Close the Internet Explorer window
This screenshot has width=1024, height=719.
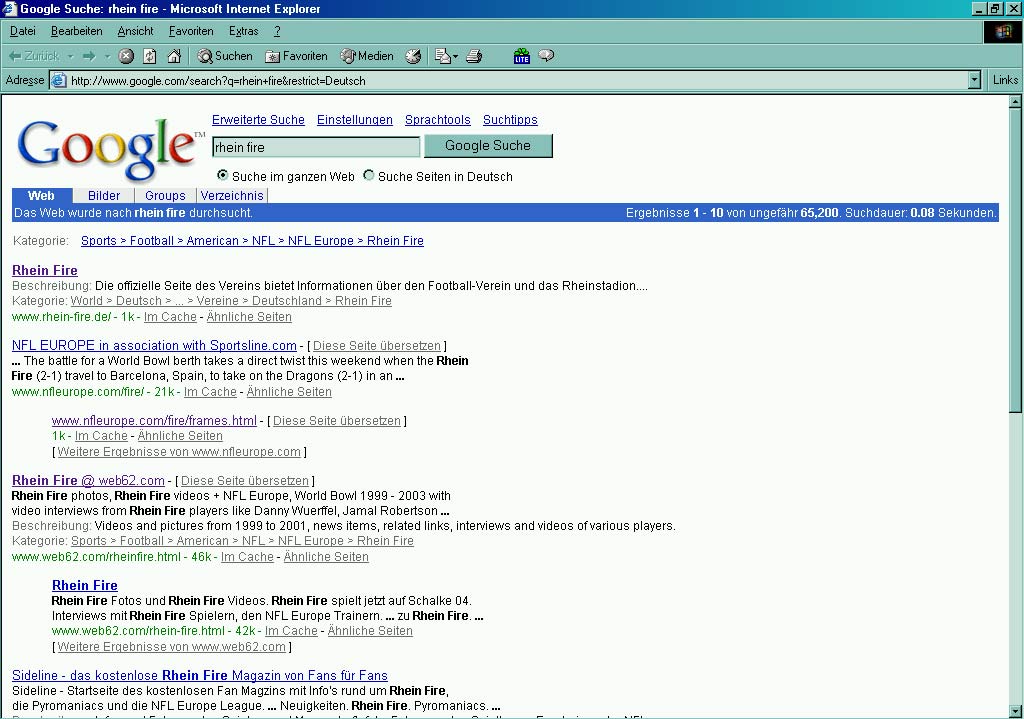pos(1013,8)
